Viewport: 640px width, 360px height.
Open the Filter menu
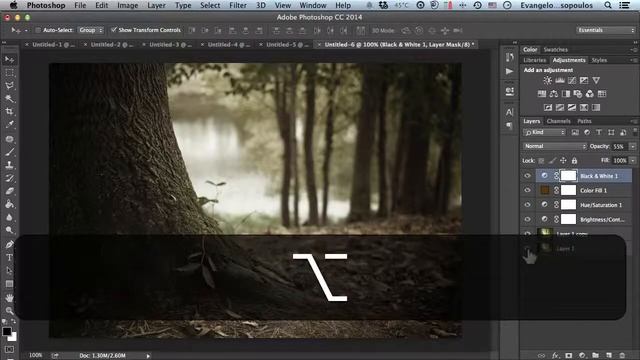pos(238,5)
